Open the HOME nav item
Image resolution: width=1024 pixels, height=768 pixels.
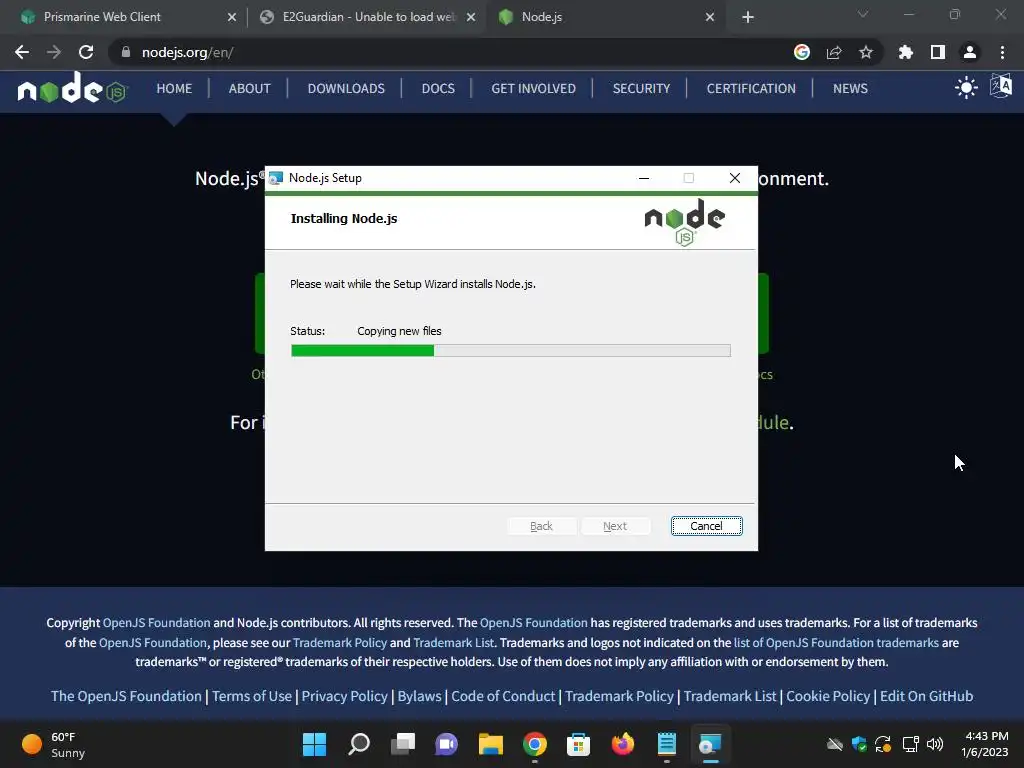[174, 88]
